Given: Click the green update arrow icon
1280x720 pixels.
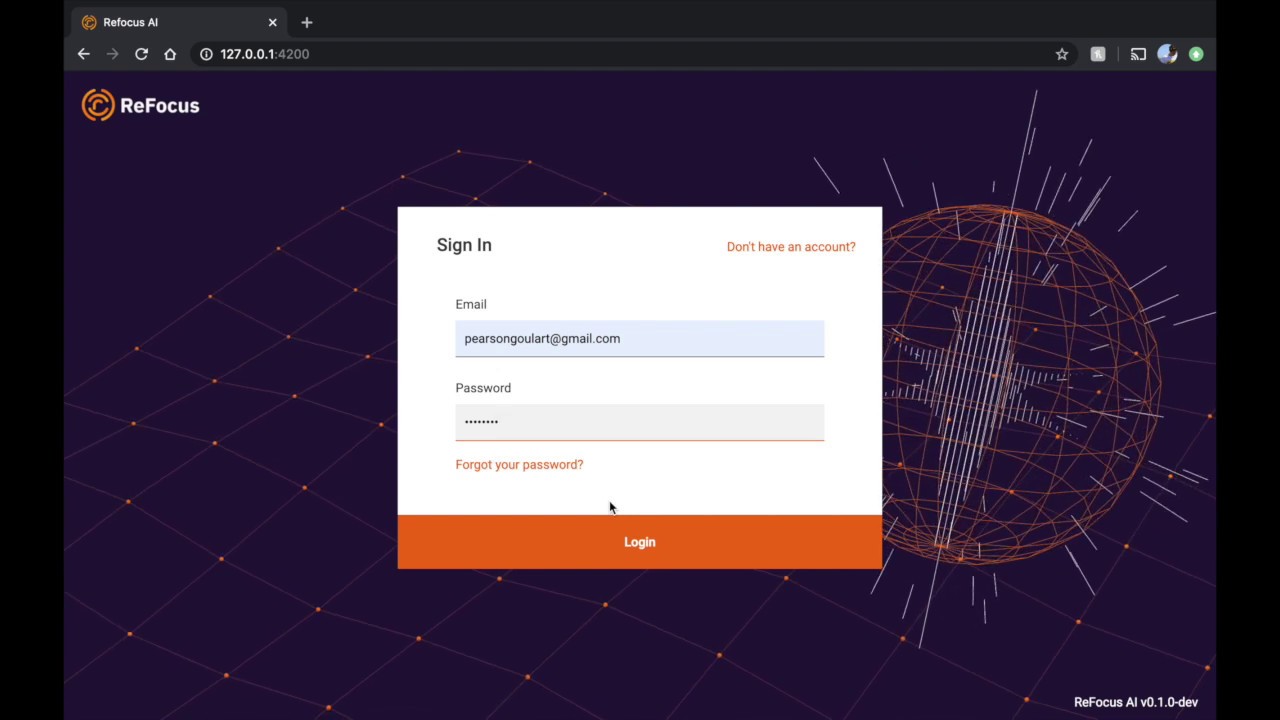Looking at the screenshot, I should 1196,54.
